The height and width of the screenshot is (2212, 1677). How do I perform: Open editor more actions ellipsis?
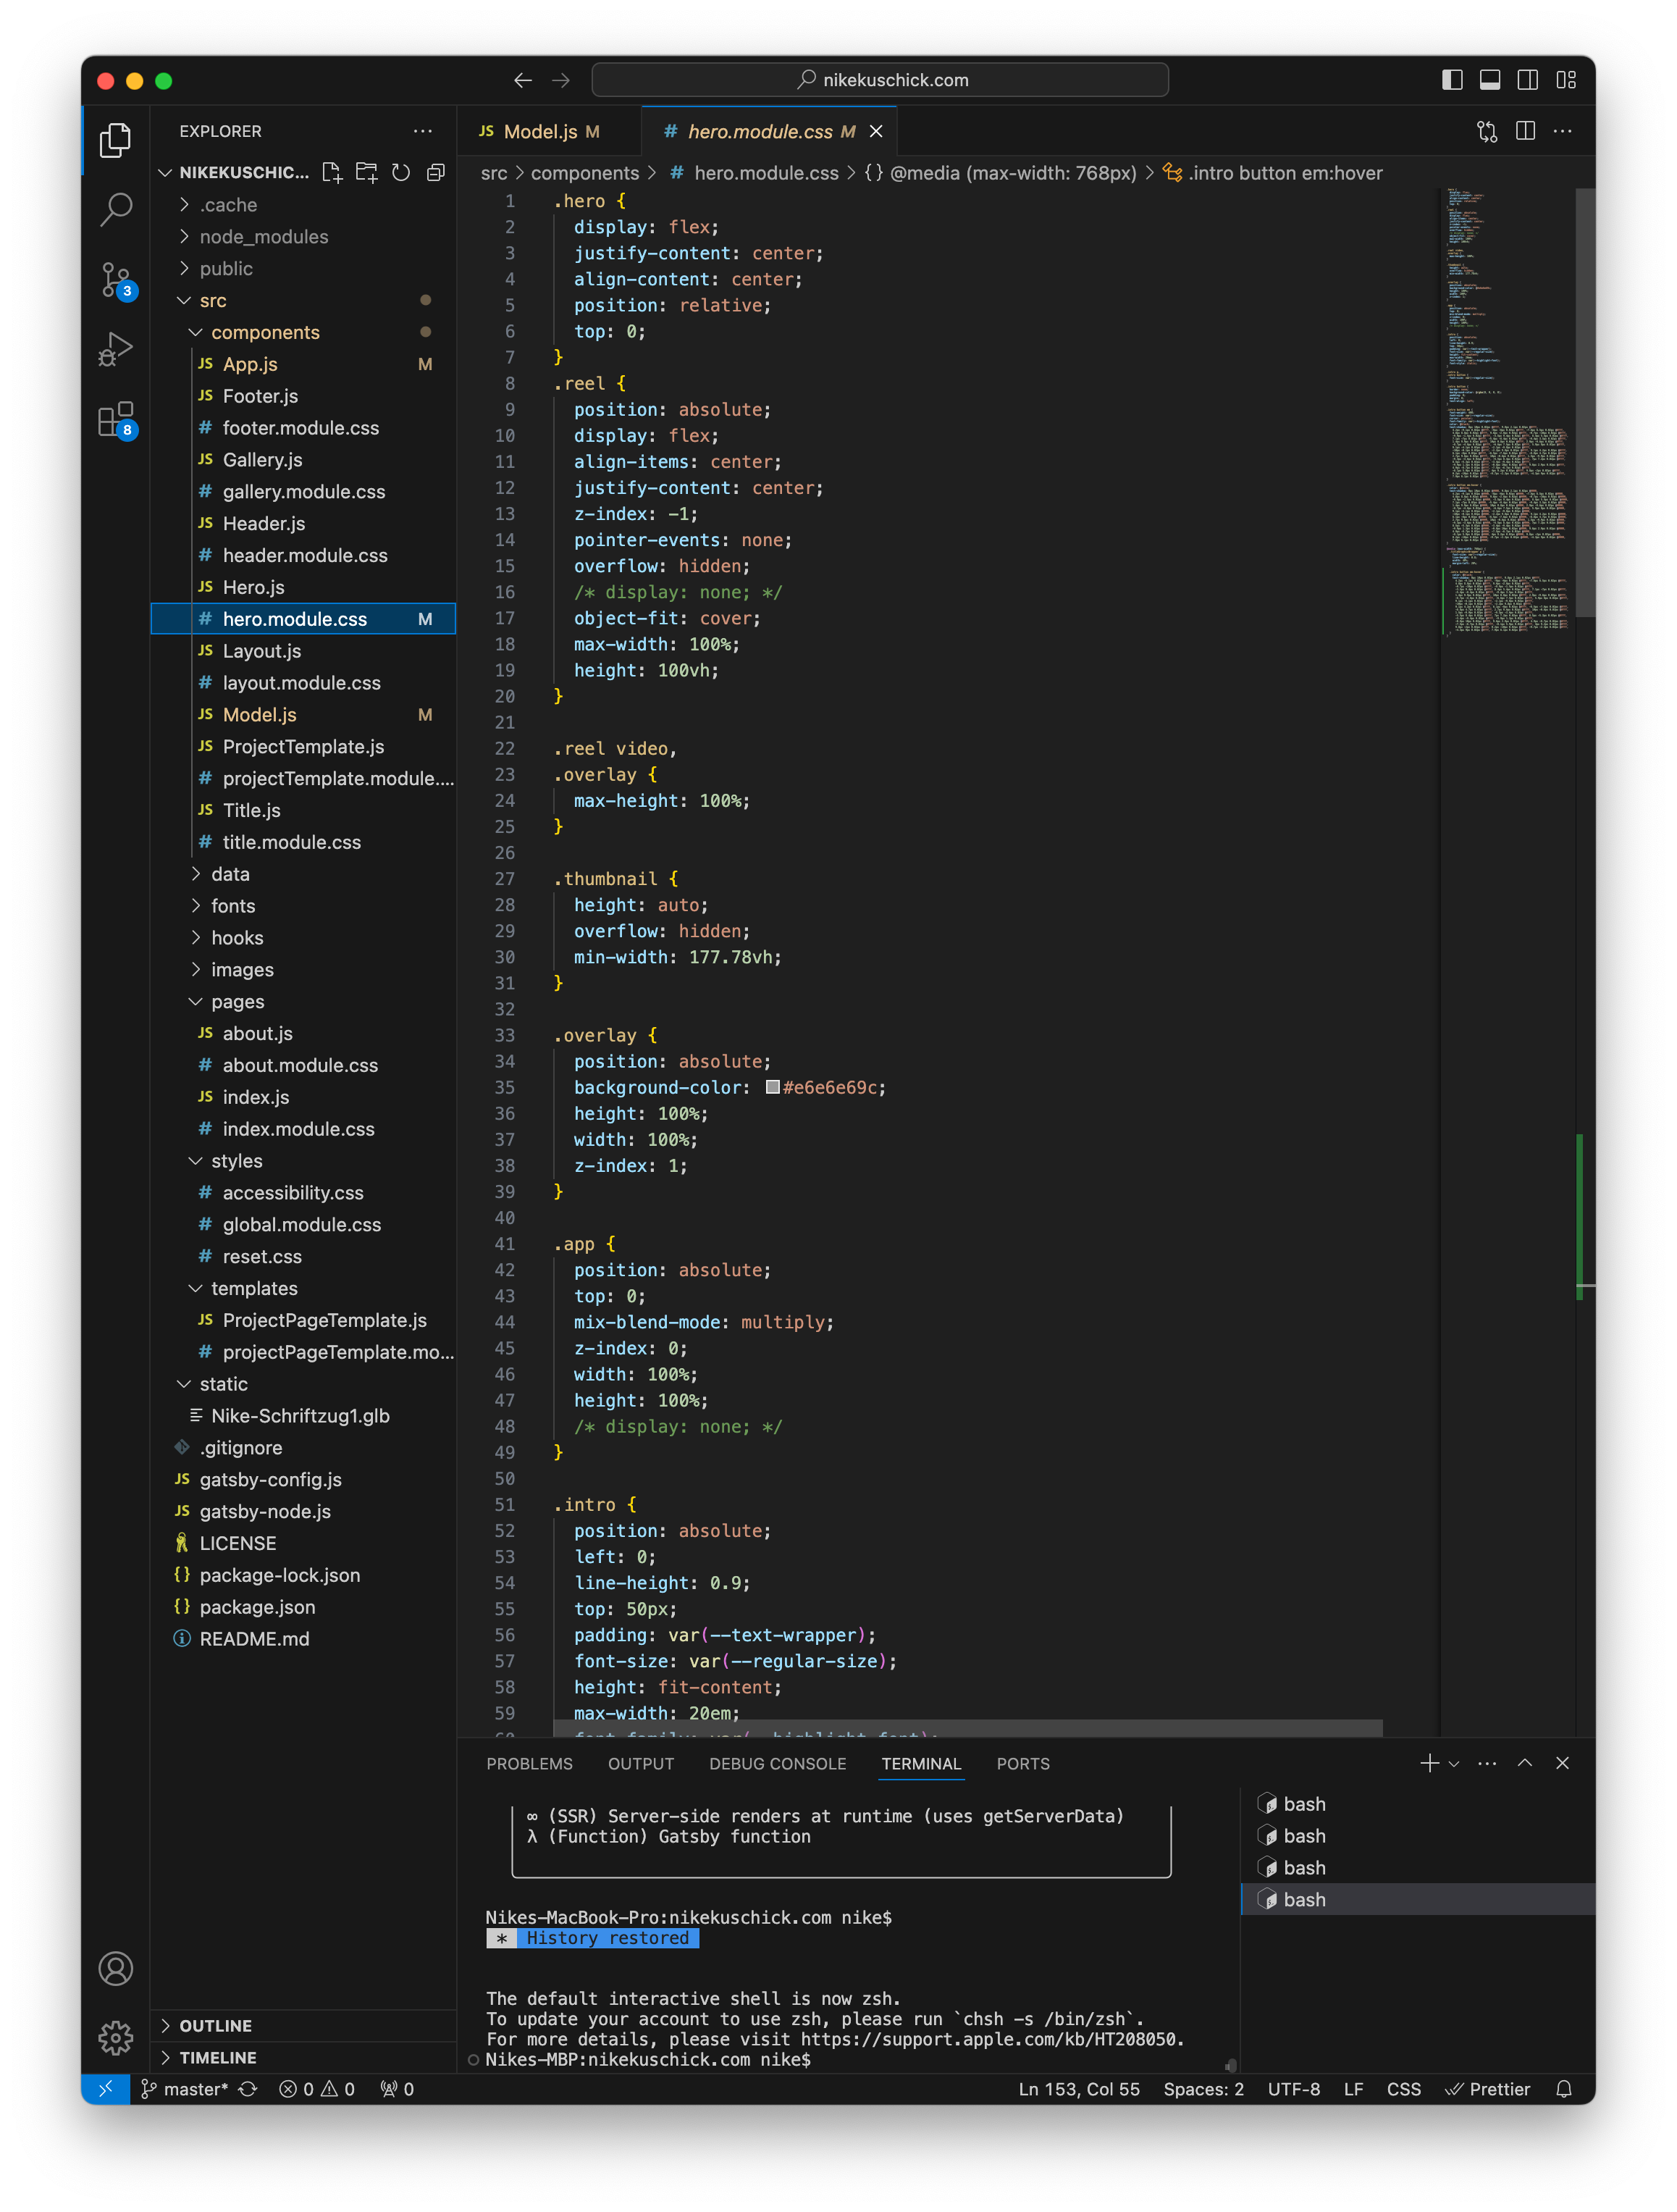1563,131
